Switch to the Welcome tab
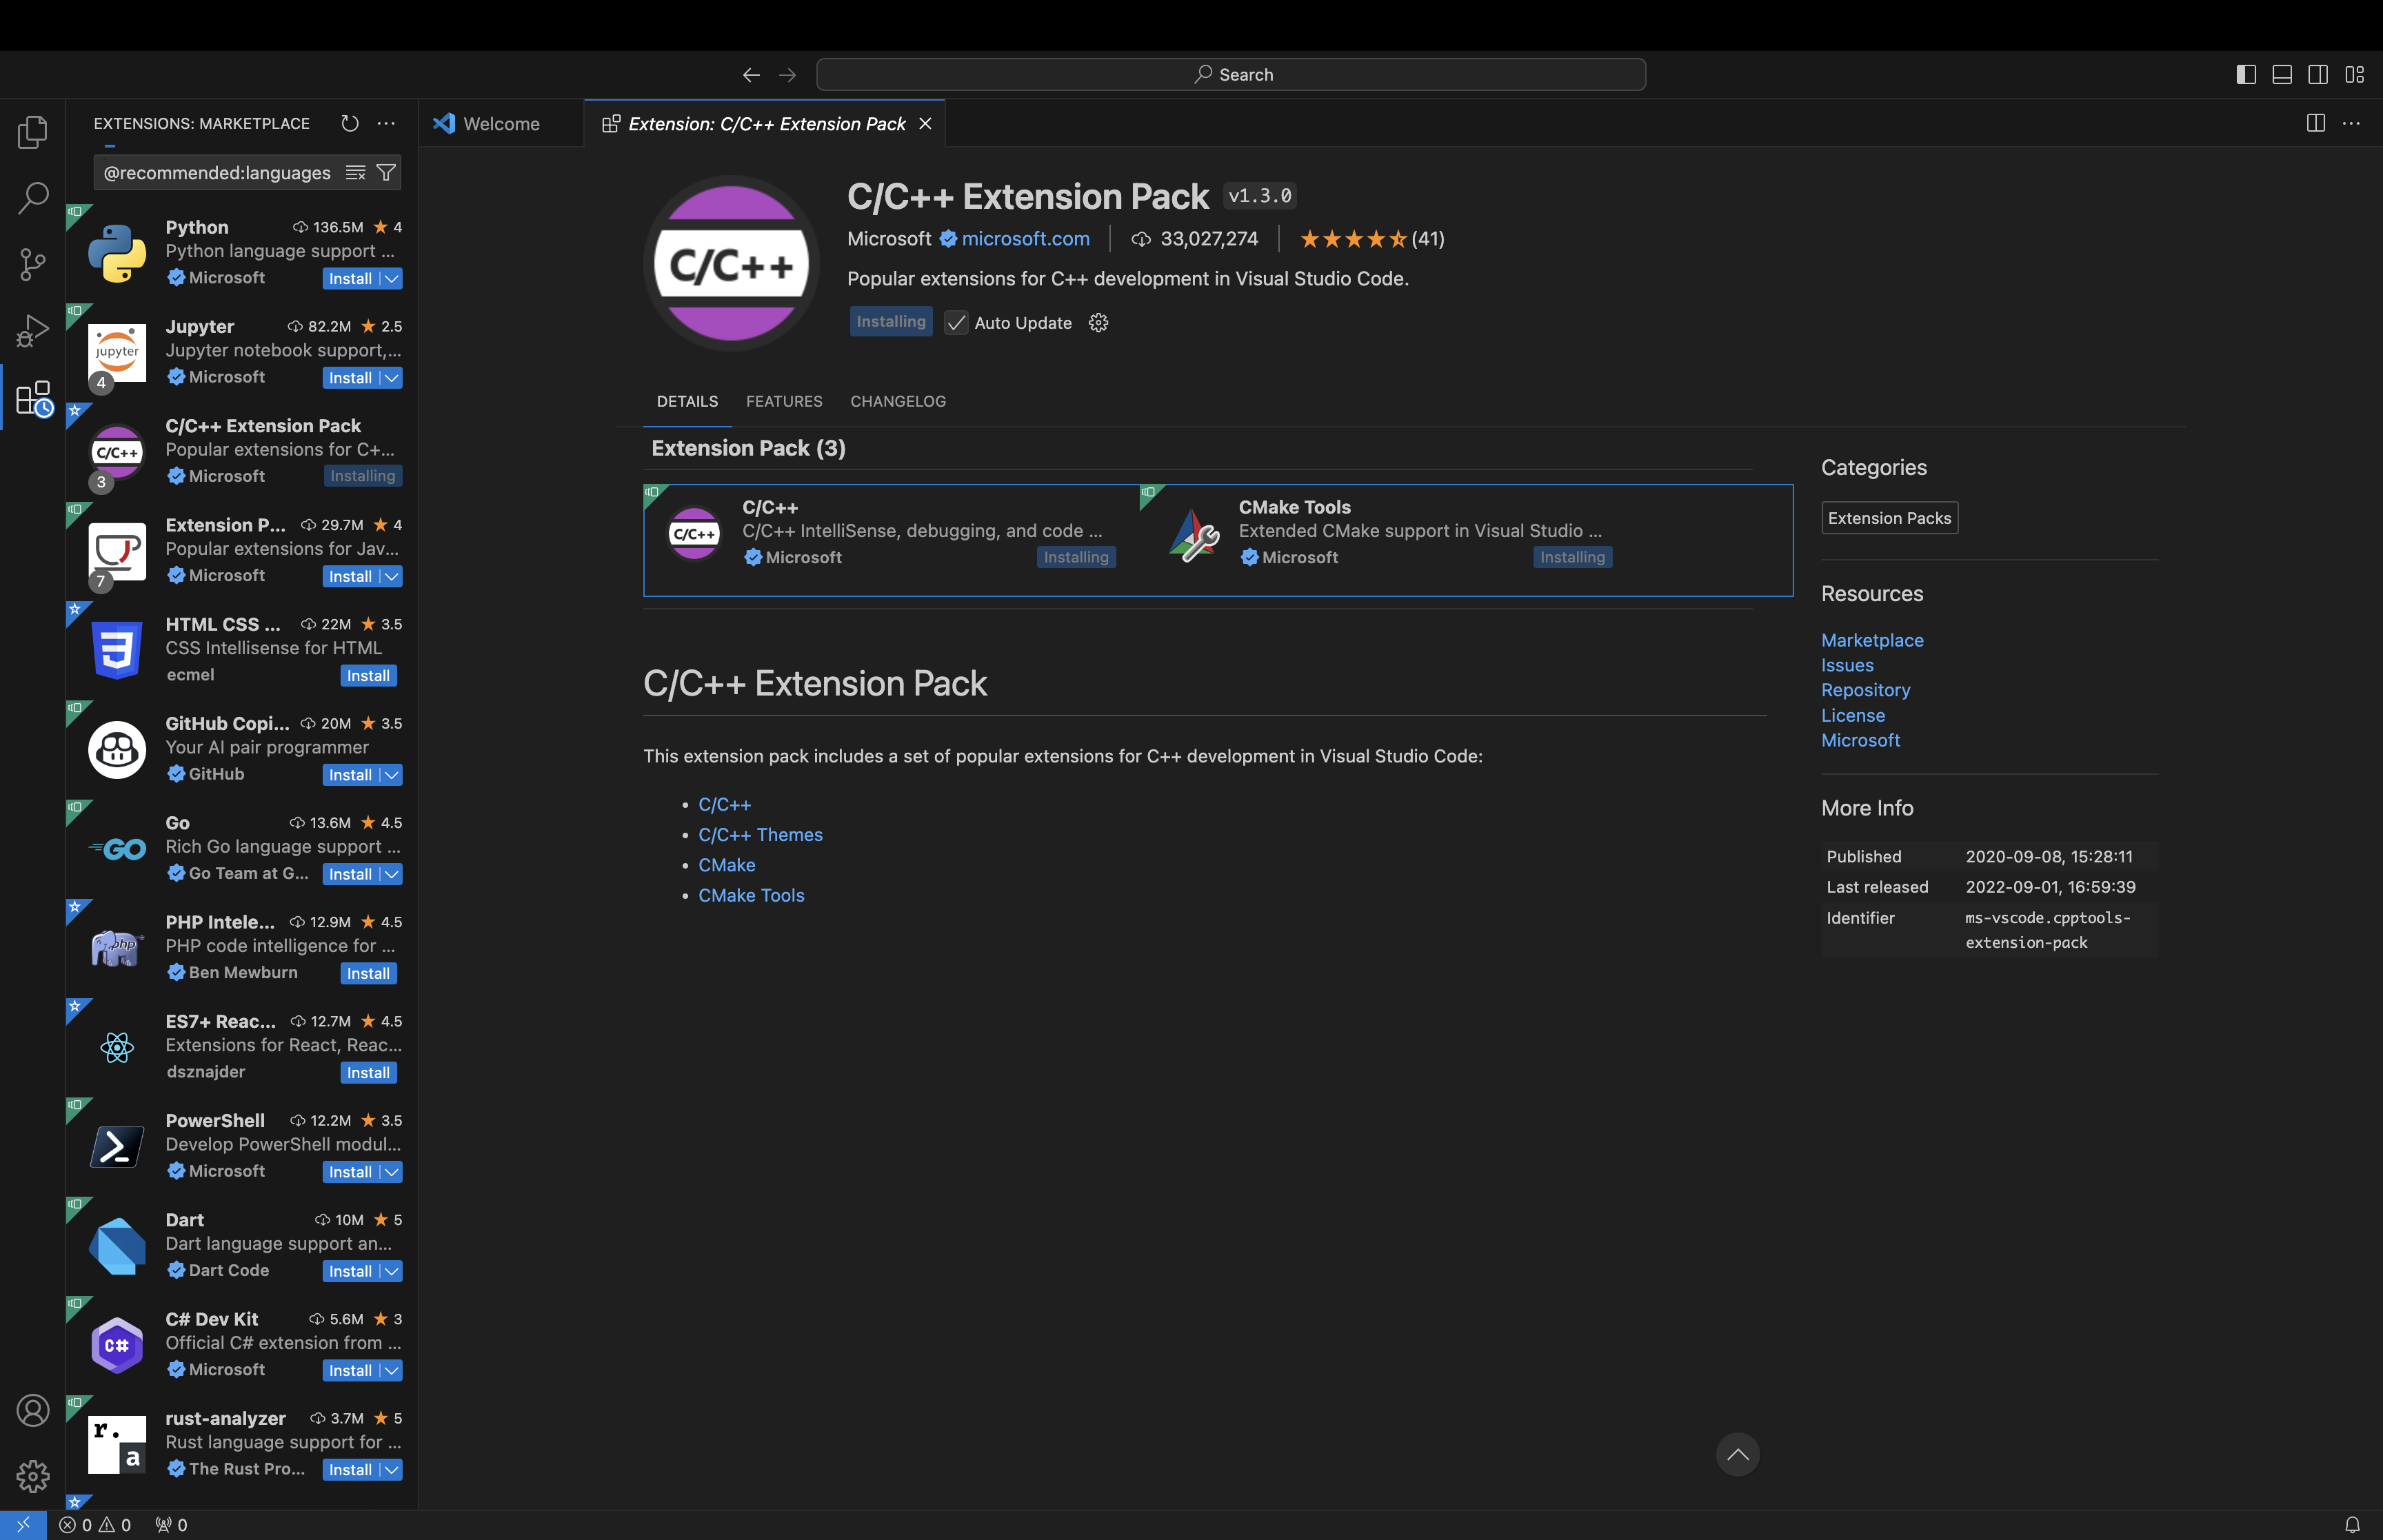The image size is (2383, 1540). [x=500, y=123]
